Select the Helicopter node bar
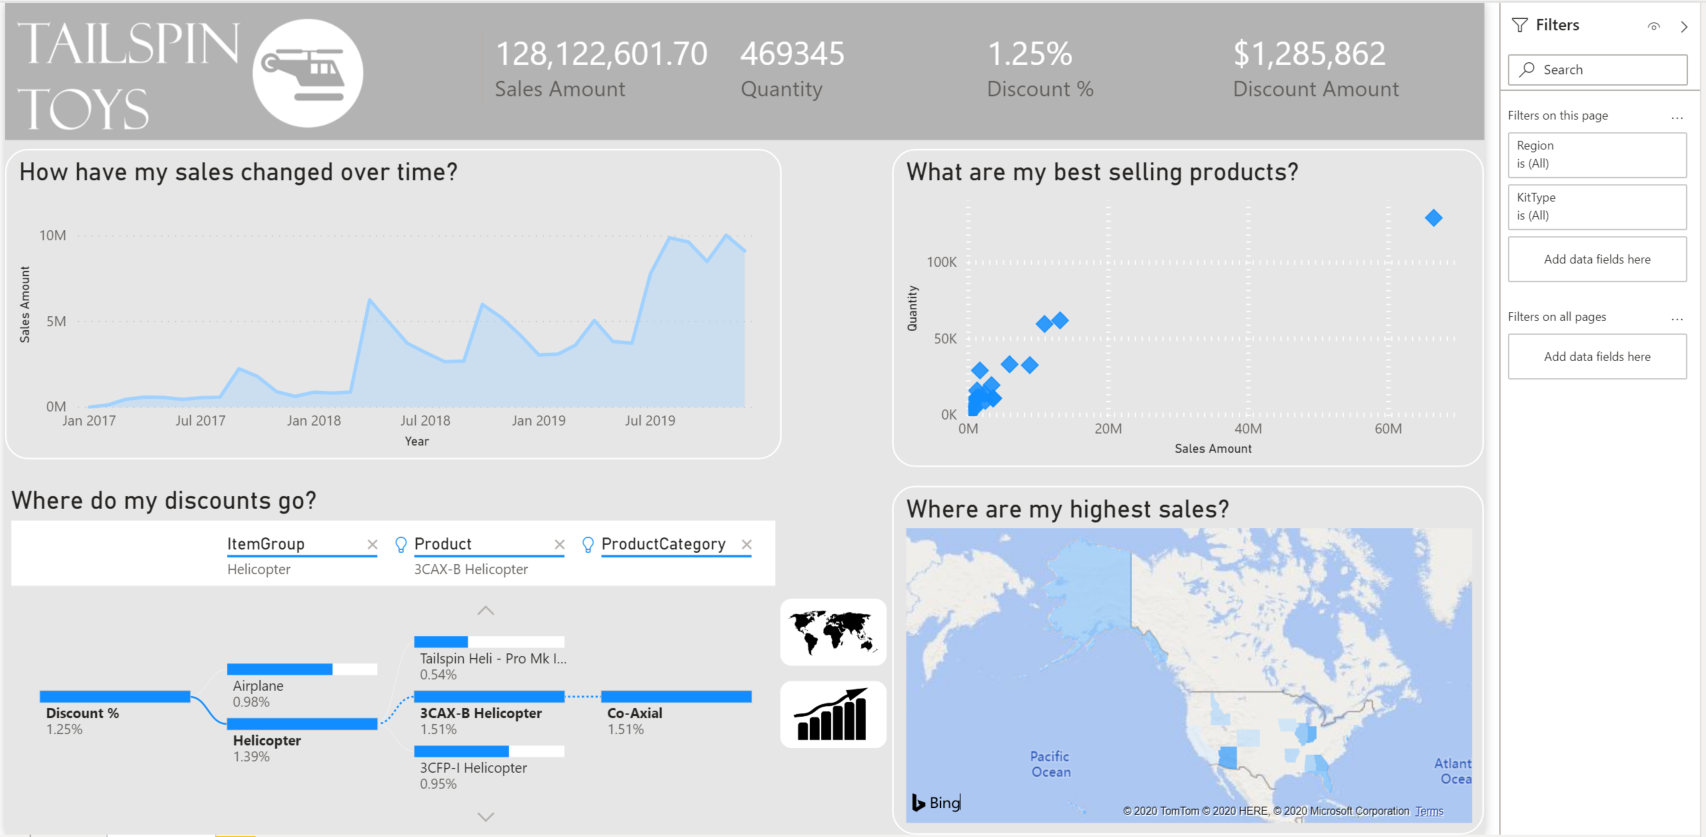1706x837 pixels. pos(302,724)
